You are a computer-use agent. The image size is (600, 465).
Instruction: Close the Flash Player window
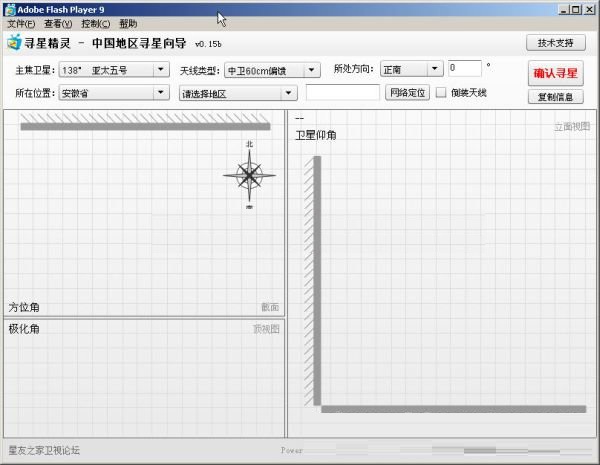pos(590,10)
